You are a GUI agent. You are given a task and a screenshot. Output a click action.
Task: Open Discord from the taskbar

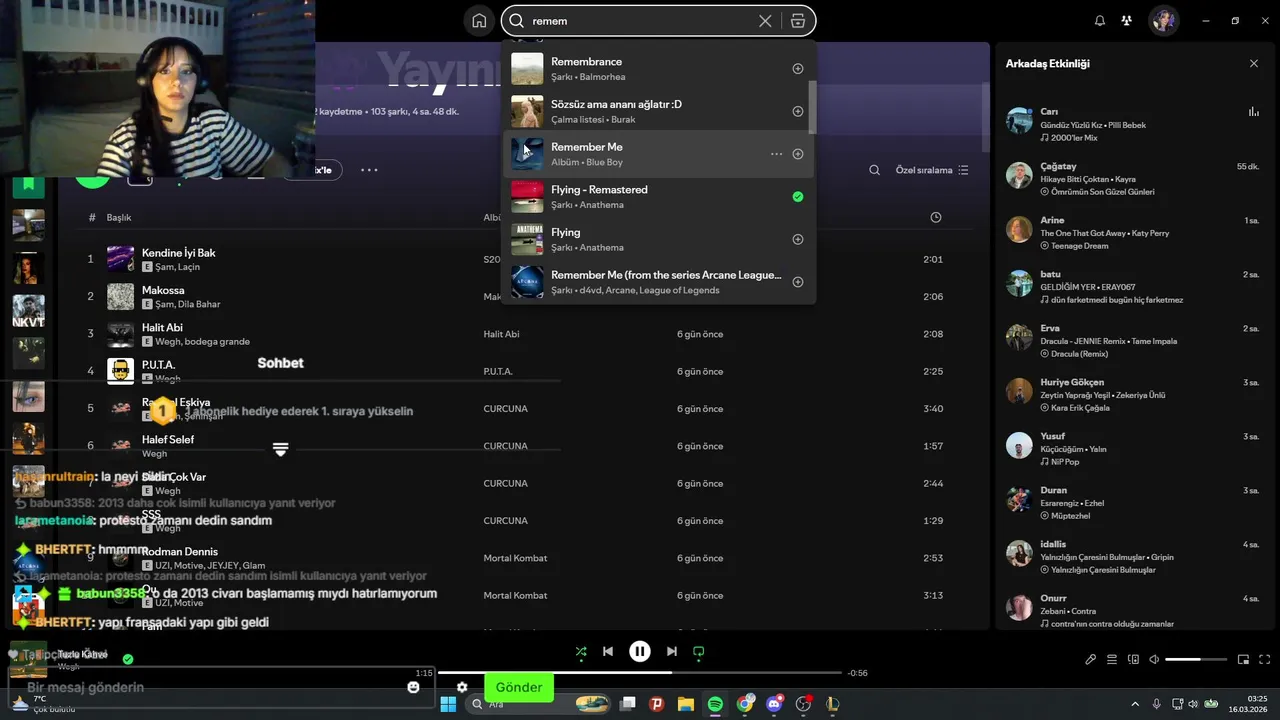[x=774, y=704]
